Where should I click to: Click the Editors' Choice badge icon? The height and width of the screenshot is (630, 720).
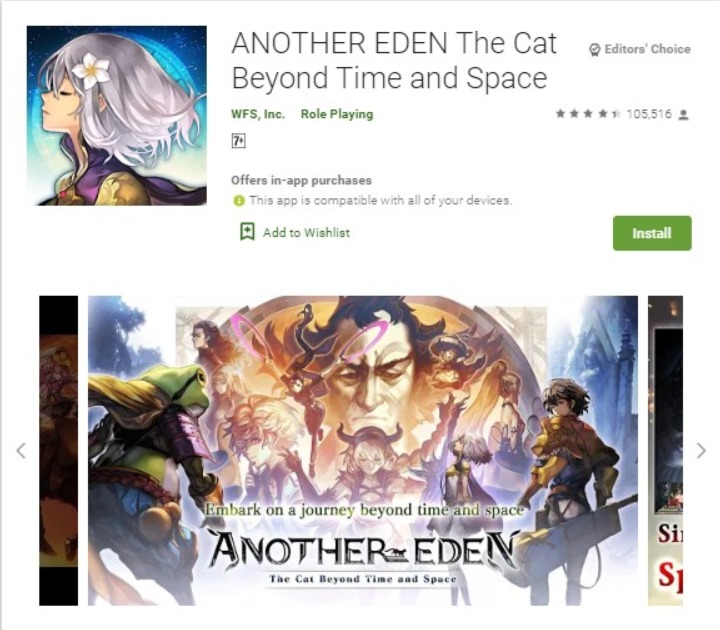tap(595, 50)
